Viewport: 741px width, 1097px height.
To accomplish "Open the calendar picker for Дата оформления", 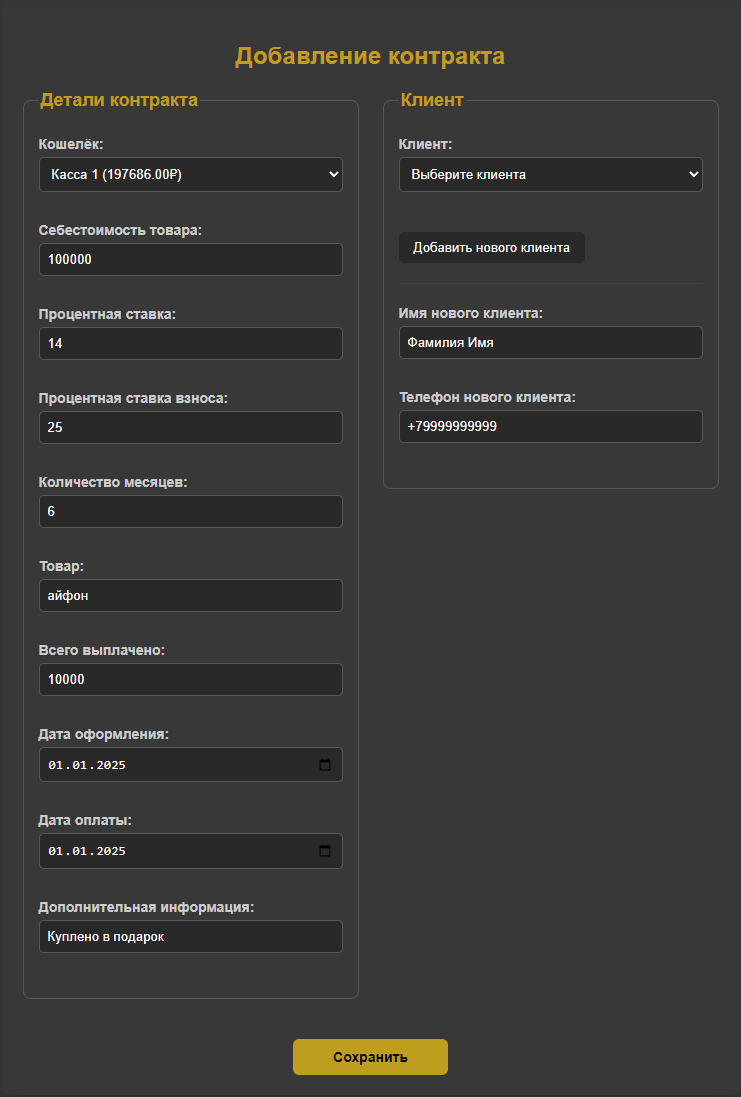I will click(325, 765).
